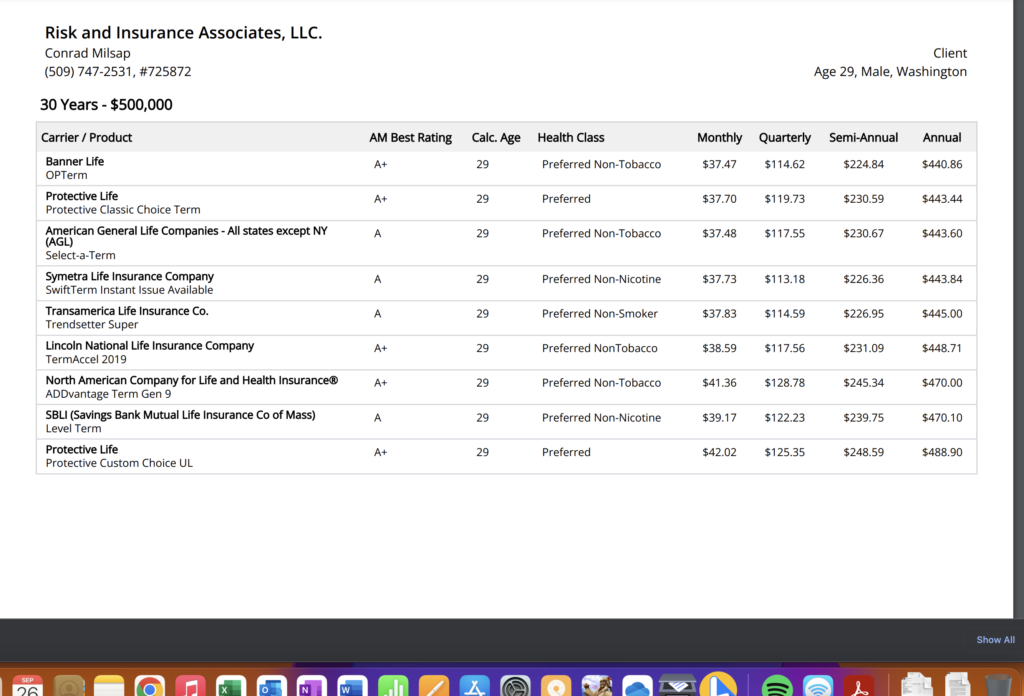Click Show All in the downloads bar
This screenshot has height=696, width=1024.
pos(995,640)
